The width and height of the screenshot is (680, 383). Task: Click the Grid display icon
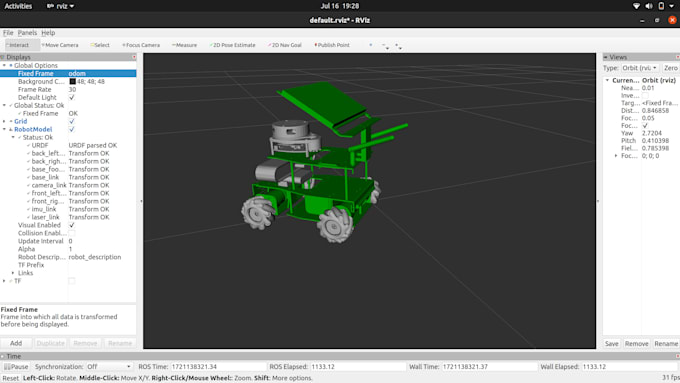pyautogui.click(x=11, y=121)
